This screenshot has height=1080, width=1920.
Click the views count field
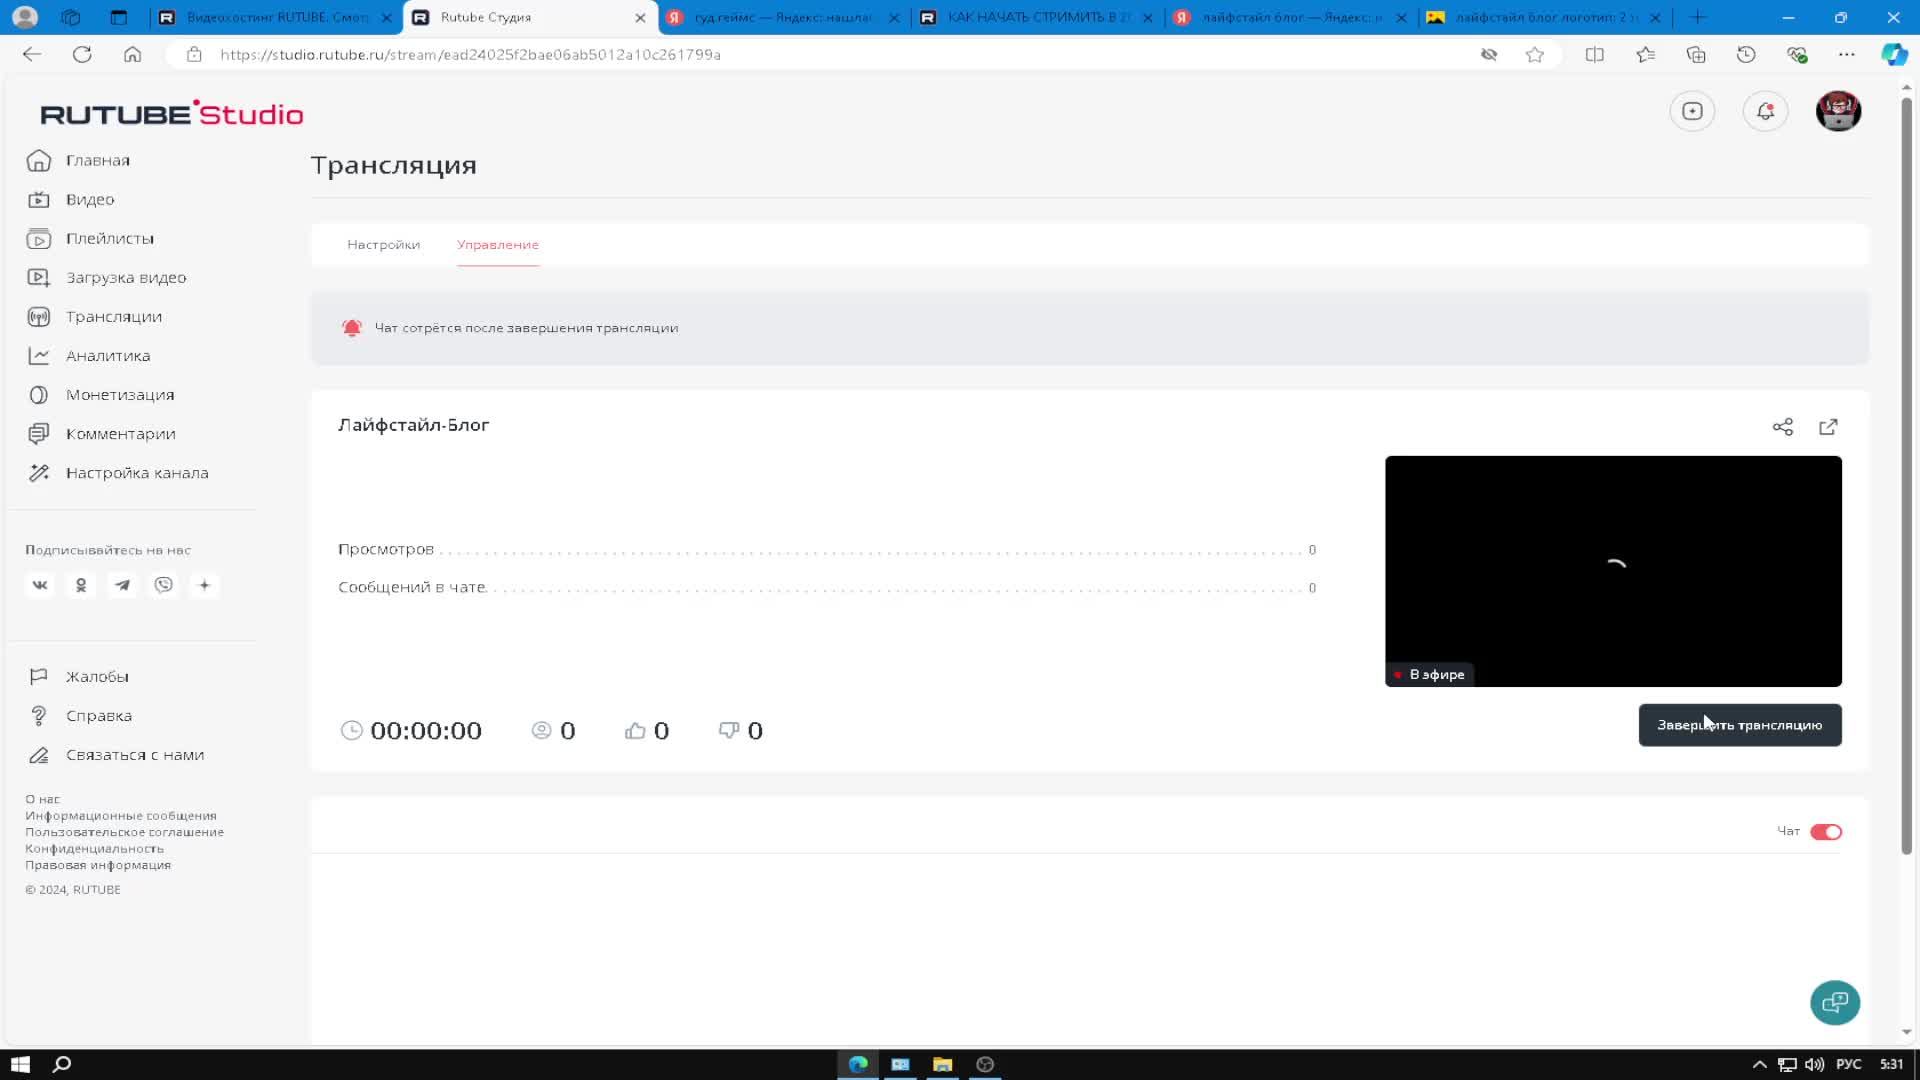pyautogui.click(x=827, y=549)
